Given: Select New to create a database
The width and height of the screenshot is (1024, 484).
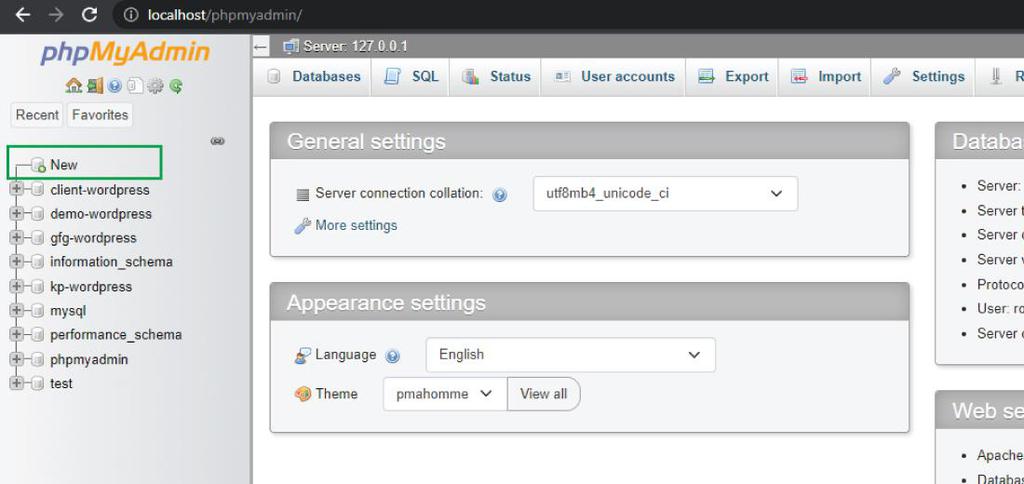Looking at the screenshot, I should coord(63,165).
